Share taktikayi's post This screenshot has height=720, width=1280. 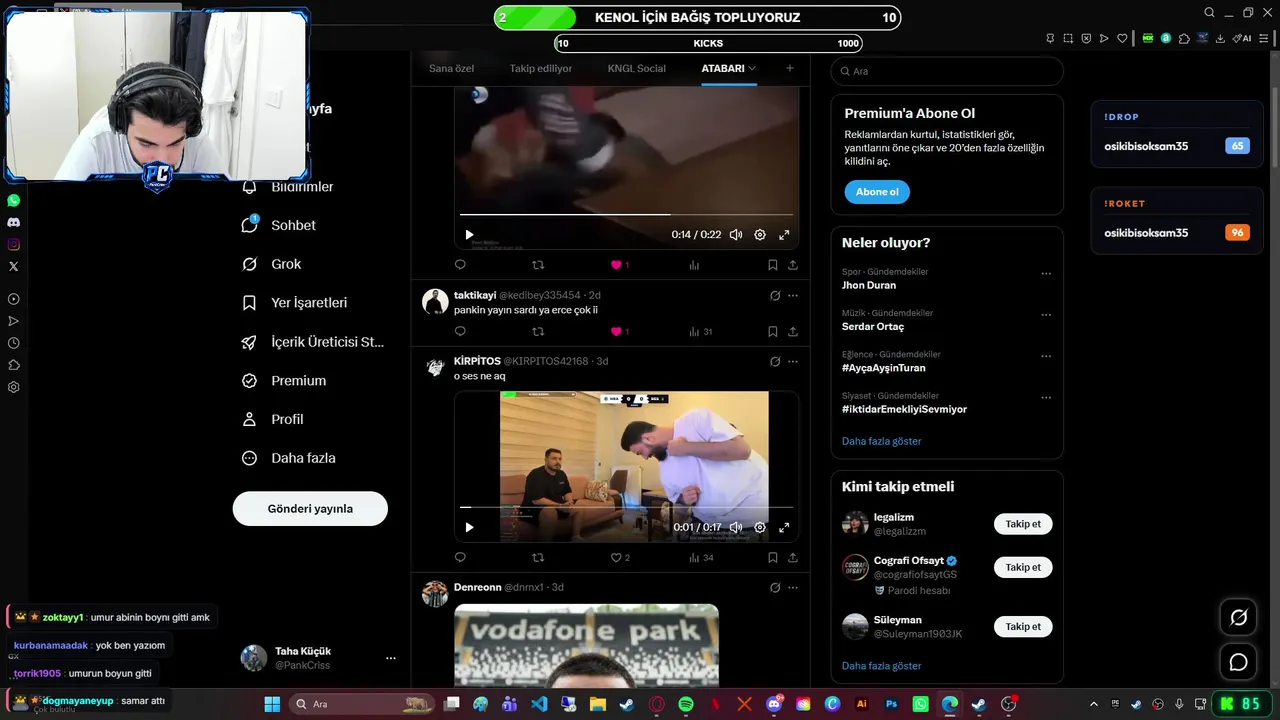(793, 332)
